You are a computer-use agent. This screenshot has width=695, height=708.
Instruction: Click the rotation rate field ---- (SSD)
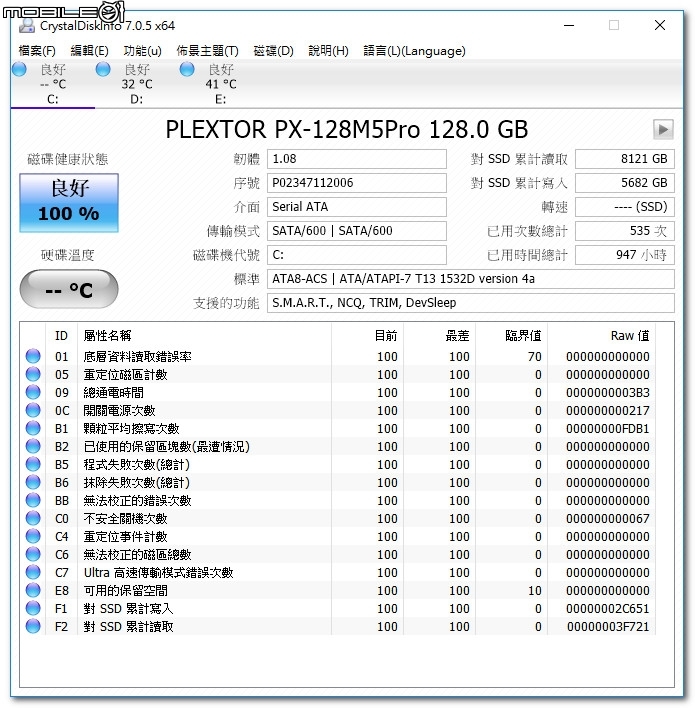pos(625,207)
